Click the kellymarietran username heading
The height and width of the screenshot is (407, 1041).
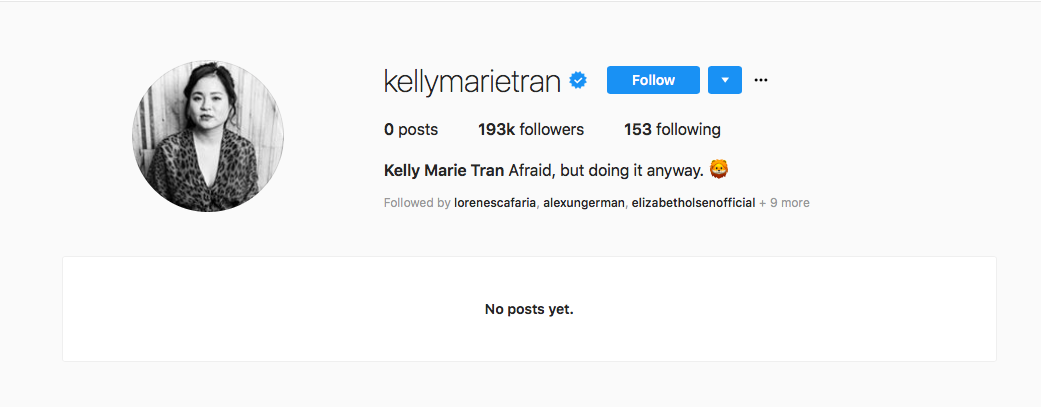pyautogui.click(x=472, y=81)
